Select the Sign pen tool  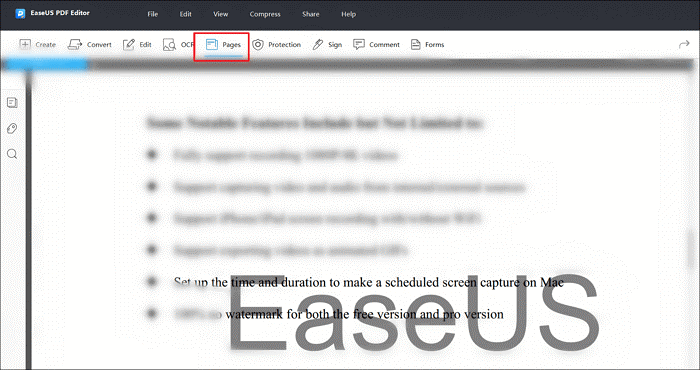coord(327,44)
